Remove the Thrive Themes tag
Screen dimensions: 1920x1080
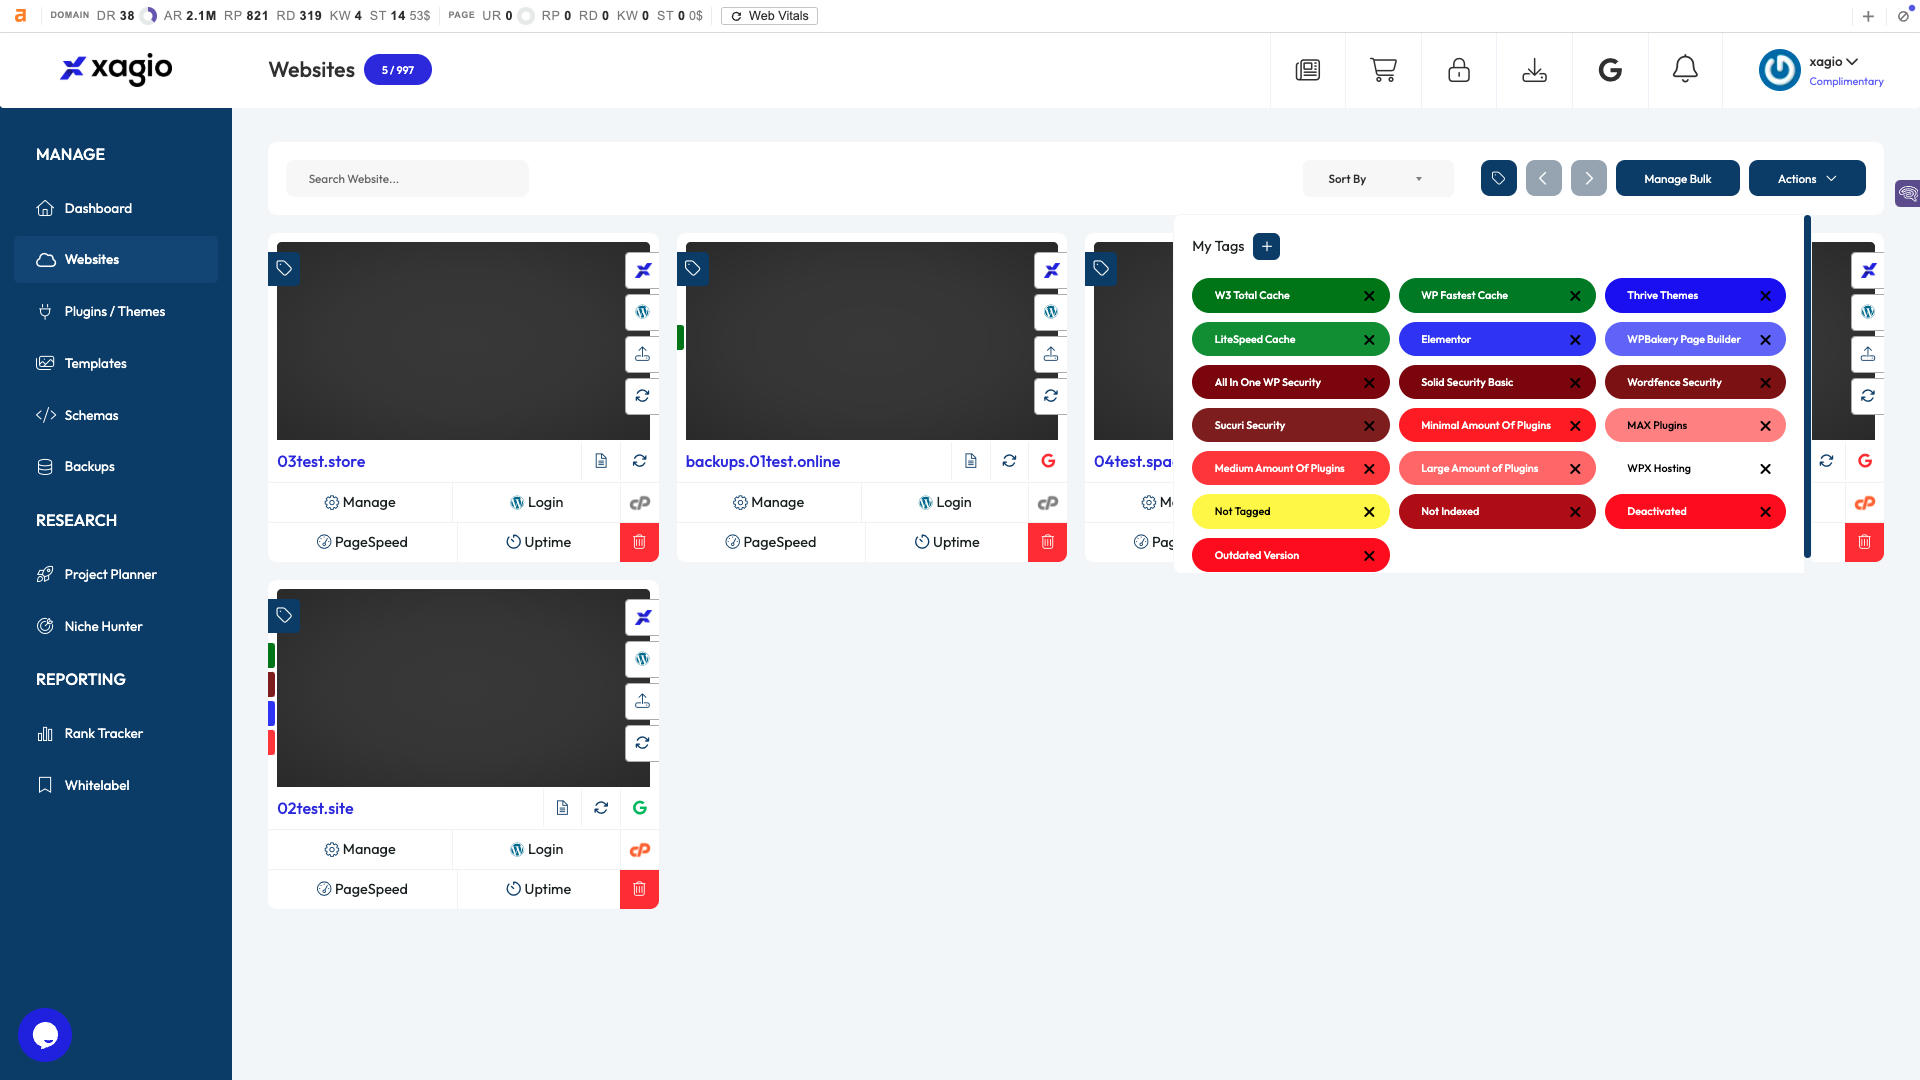[x=1765, y=296]
